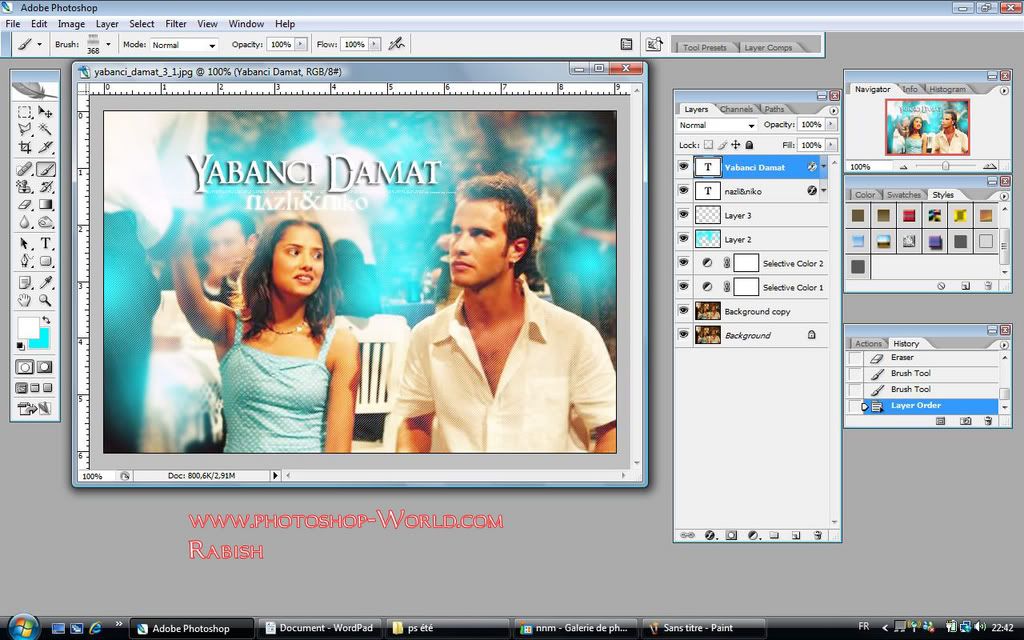Select the Move tool
Viewport: 1024px width, 640px height.
(45, 112)
